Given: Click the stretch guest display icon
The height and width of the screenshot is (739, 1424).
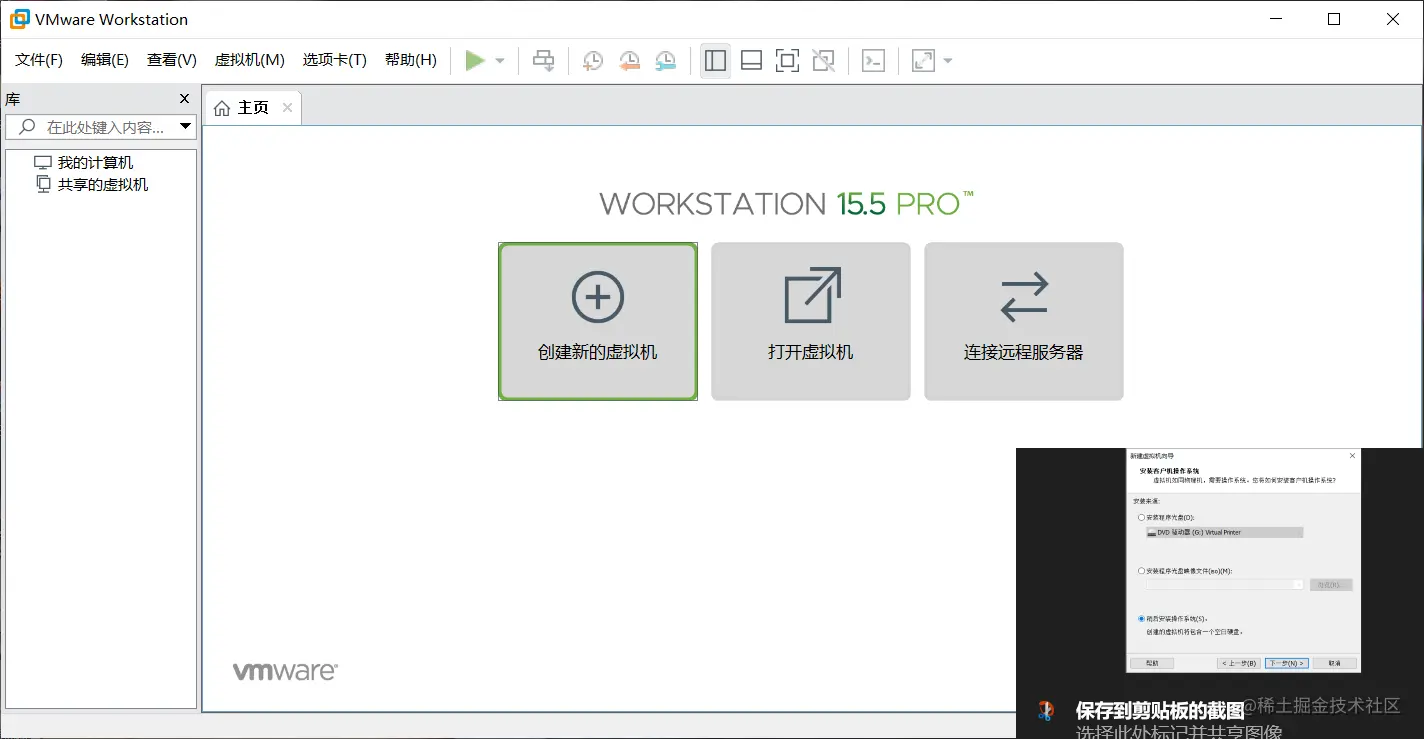Looking at the screenshot, I should (x=923, y=61).
